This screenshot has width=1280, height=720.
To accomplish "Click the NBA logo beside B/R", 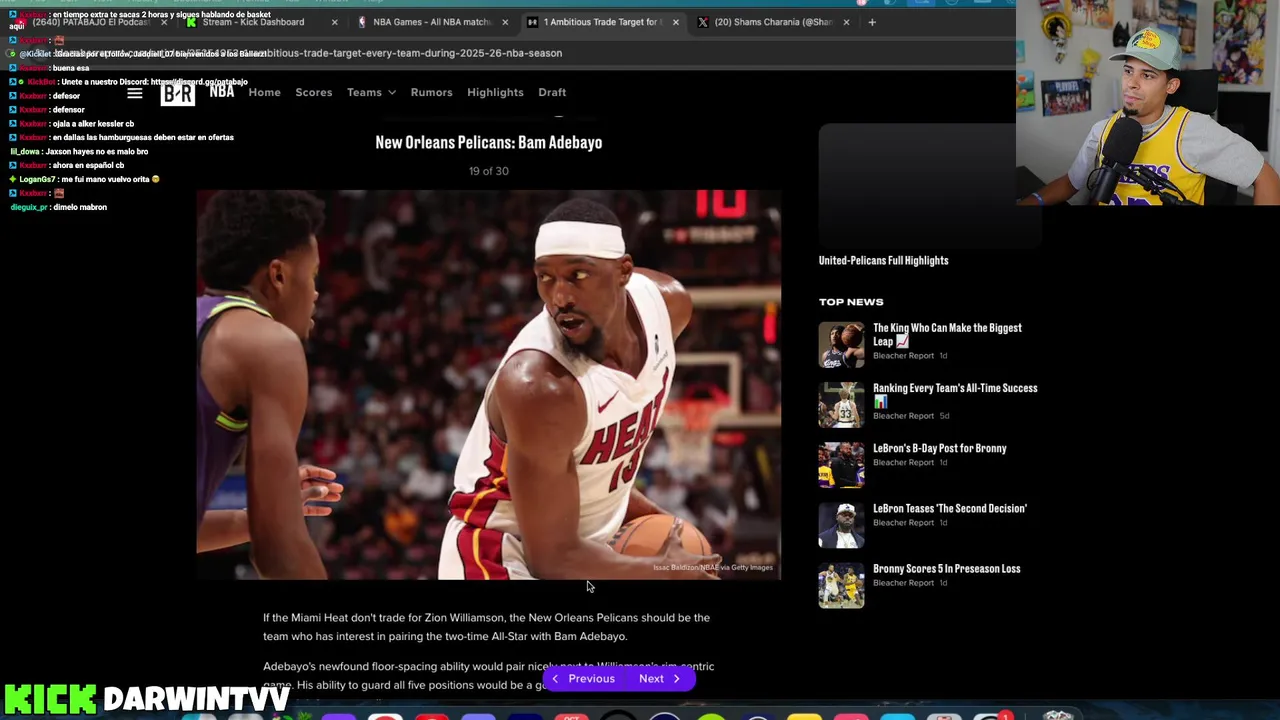I will [222, 92].
